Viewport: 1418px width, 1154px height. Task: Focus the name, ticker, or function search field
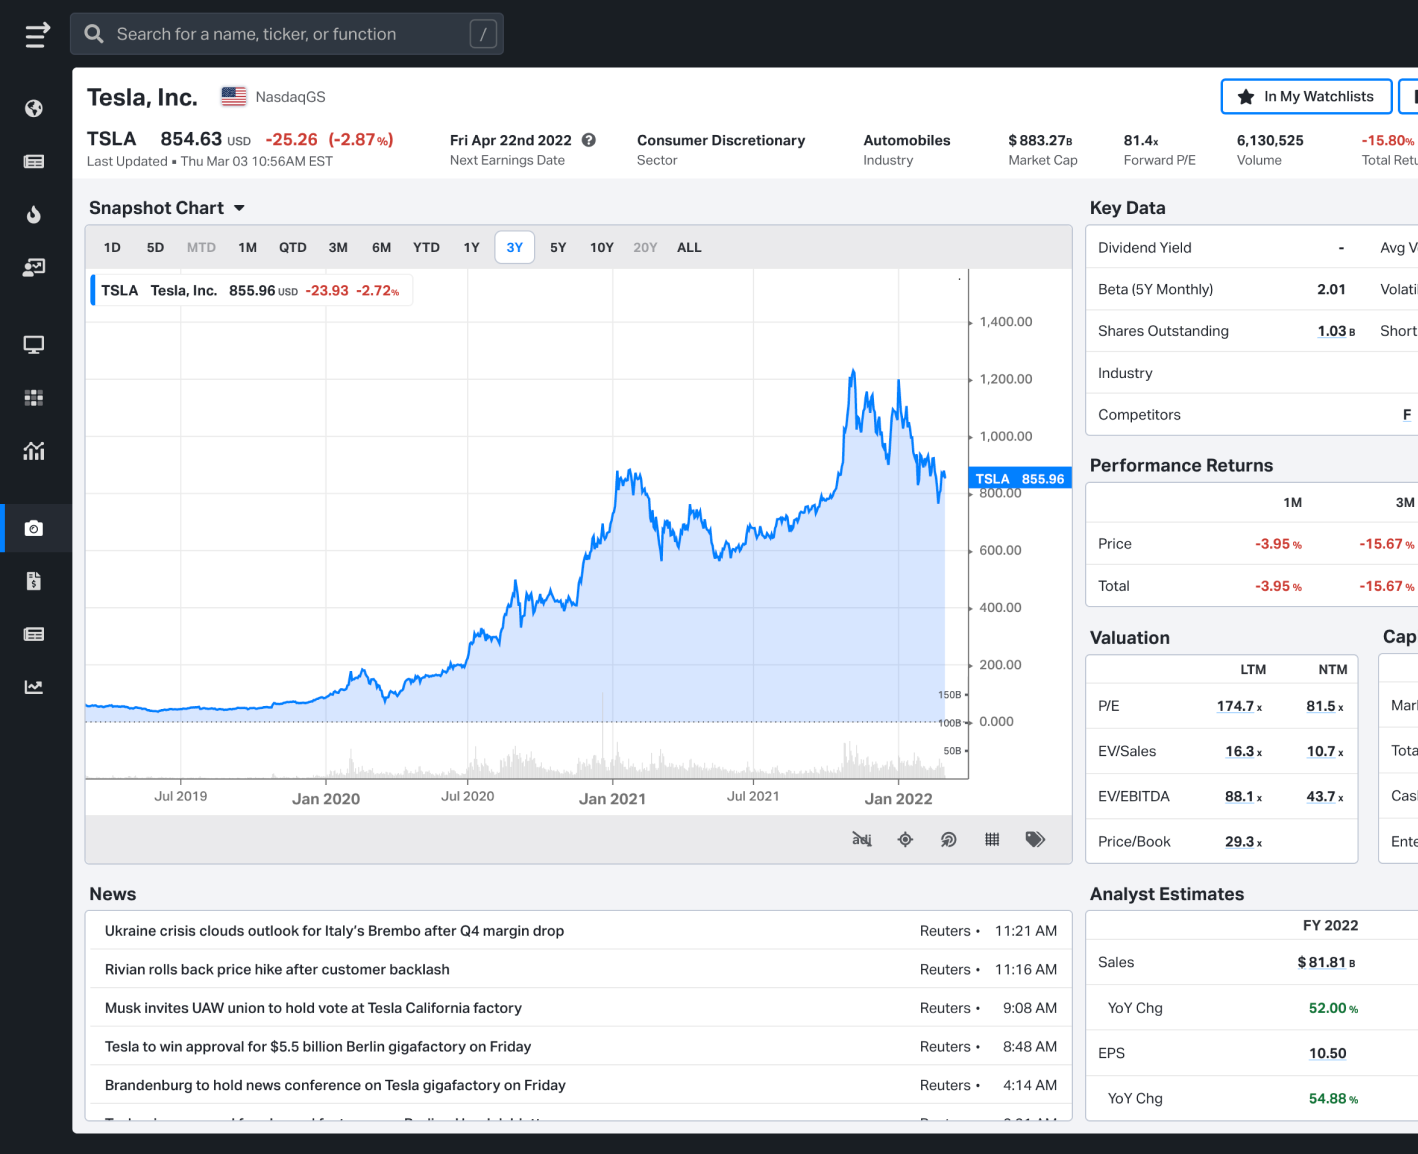[x=287, y=34]
